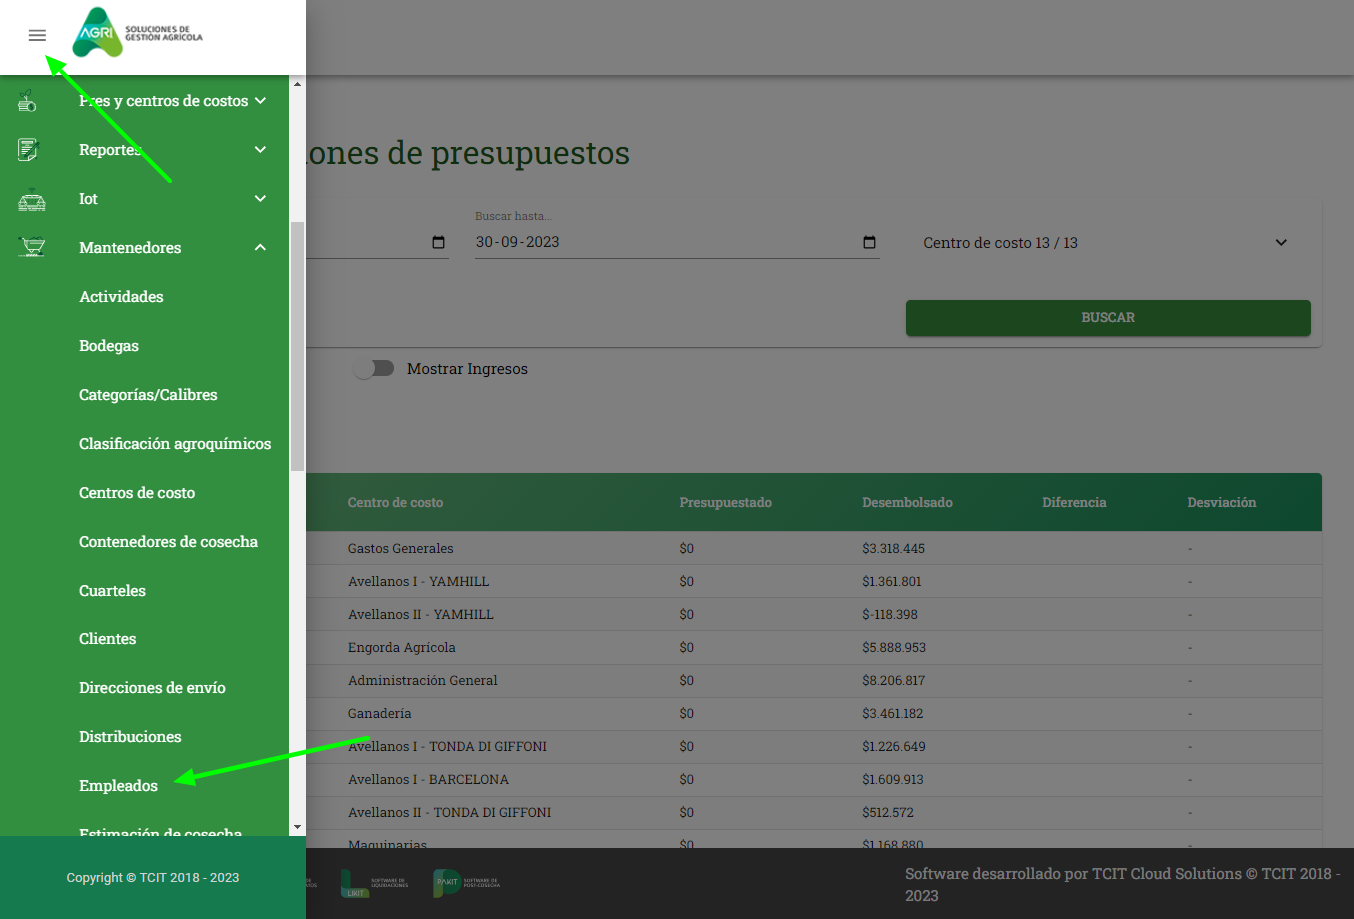1354x919 pixels.
Task: Open calendar picker of the left date field
Action: tap(438, 242)
